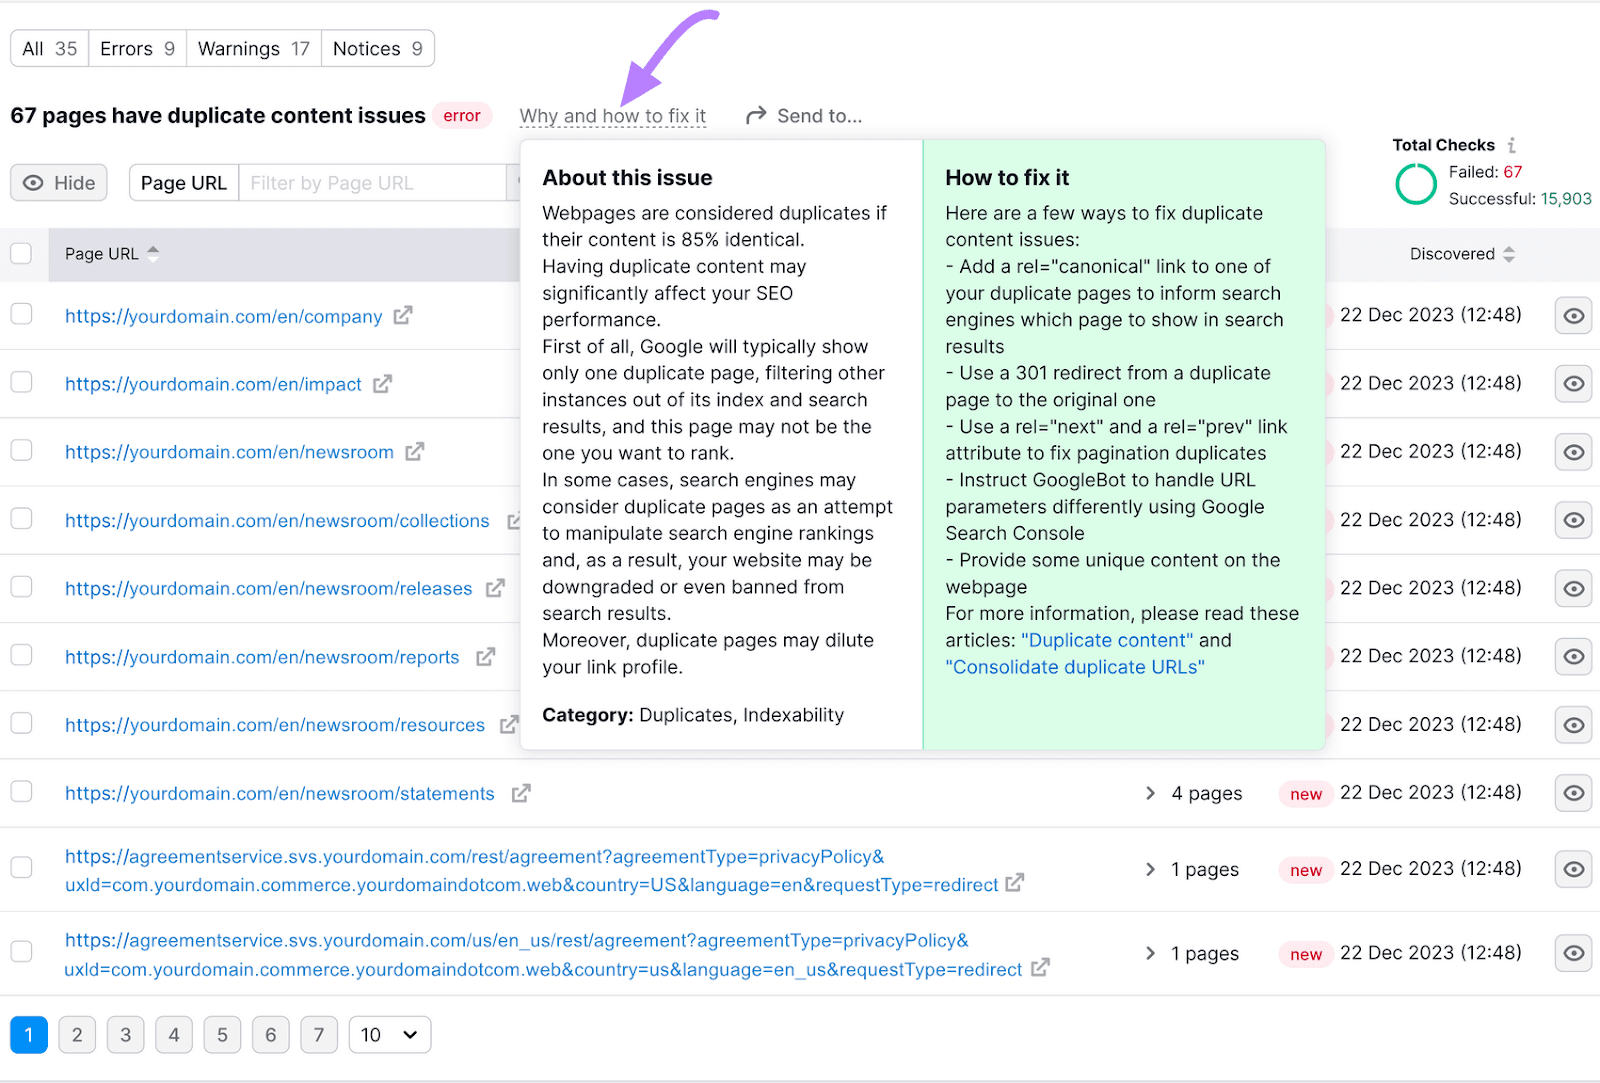The width and height of the screenshot is (1600, 1083).
Task: Switch to the Errors tab
Action: point(136,47)
